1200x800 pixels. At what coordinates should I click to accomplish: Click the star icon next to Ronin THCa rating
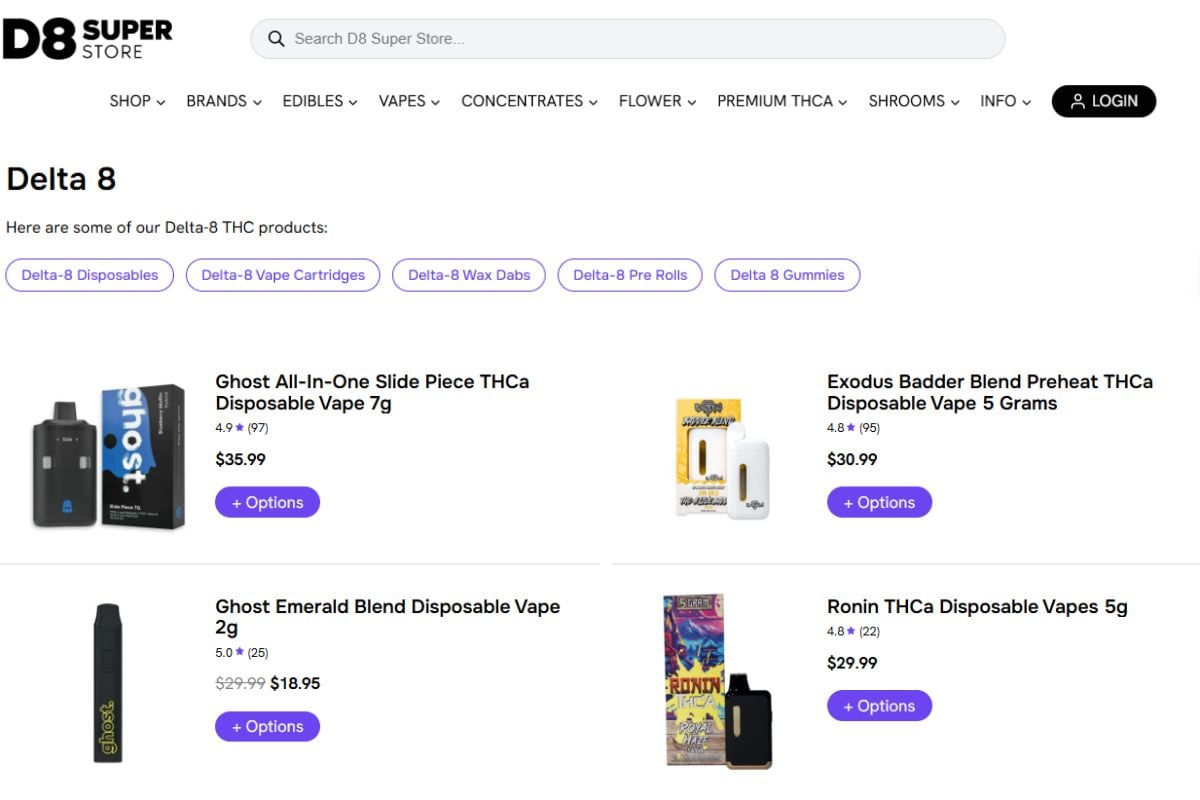(852, 631)
